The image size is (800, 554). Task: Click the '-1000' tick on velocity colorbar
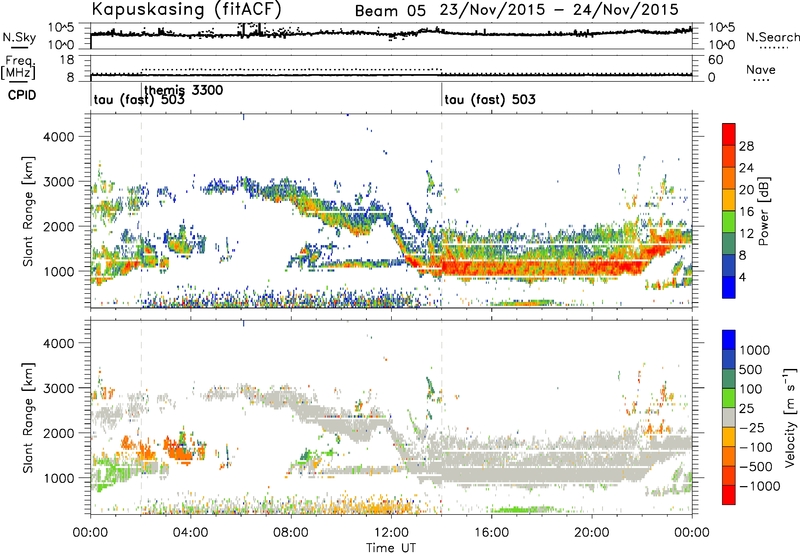[759, 486]
